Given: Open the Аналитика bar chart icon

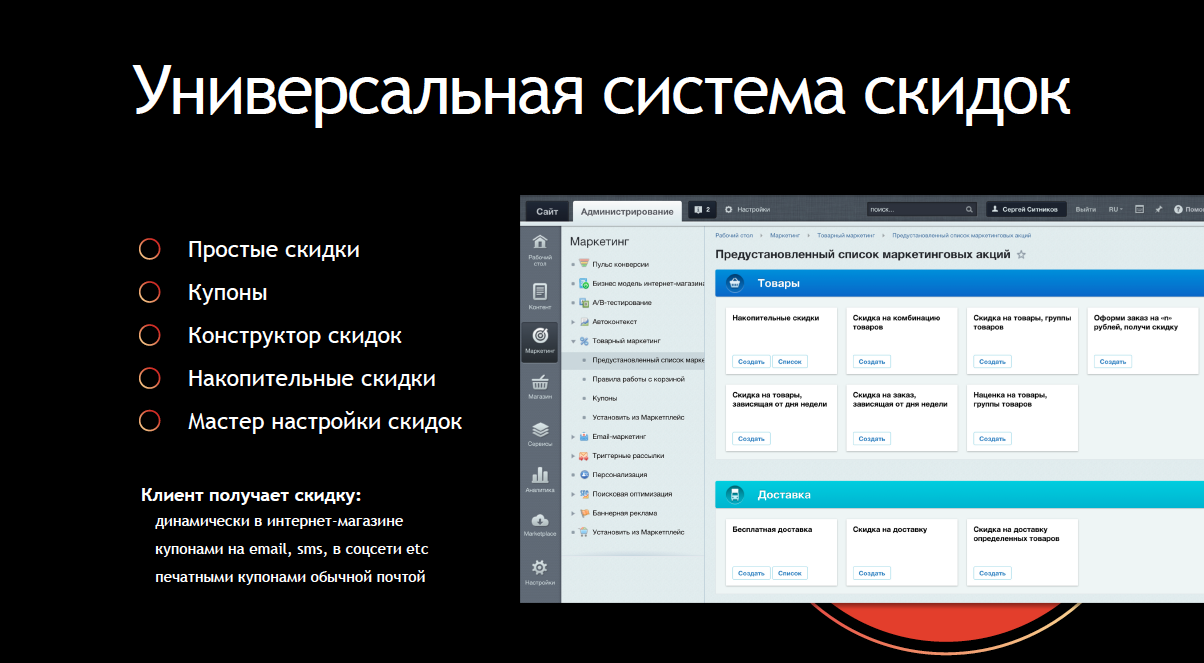Looking at the screenshot, I should click(540, 474).
